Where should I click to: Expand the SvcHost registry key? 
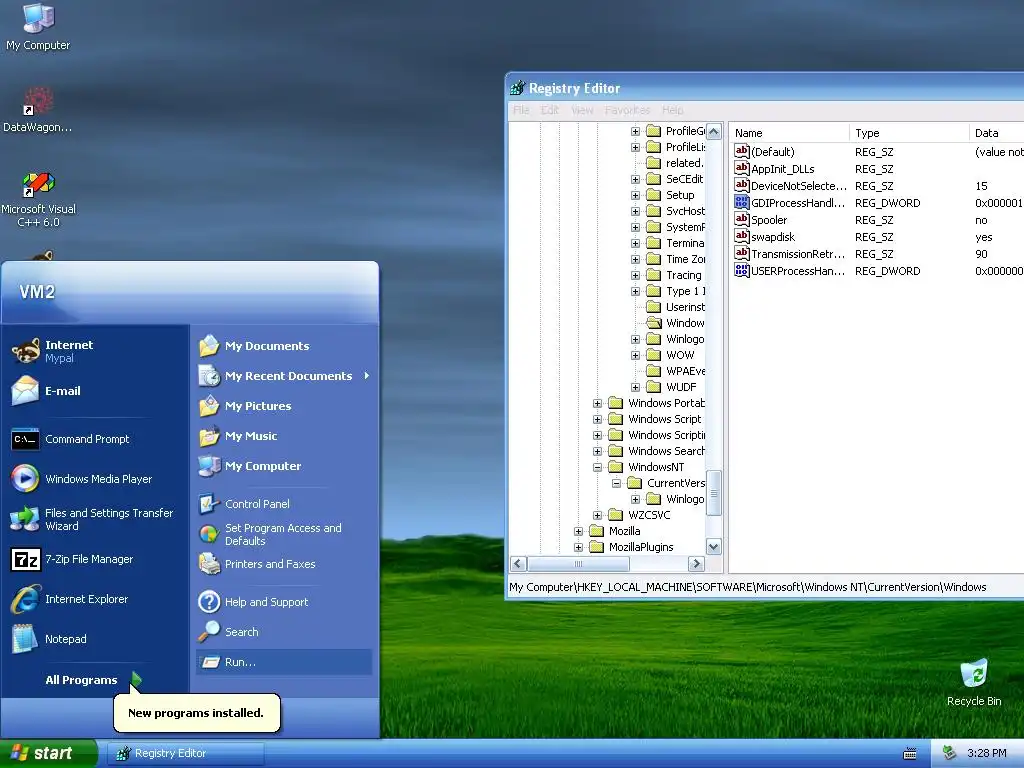click(635, 211)
